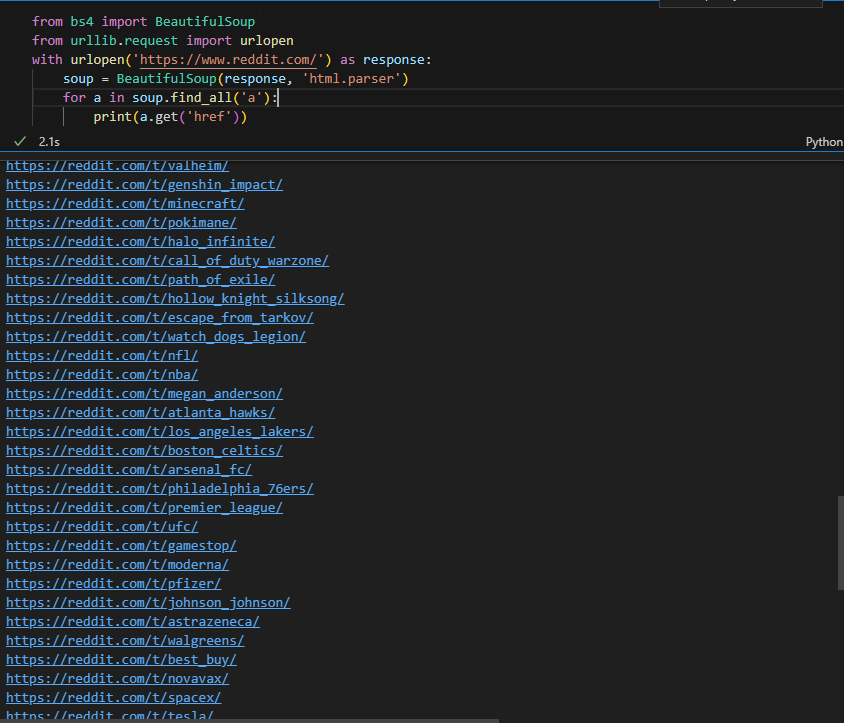Open the boston_celtics link

144,451
